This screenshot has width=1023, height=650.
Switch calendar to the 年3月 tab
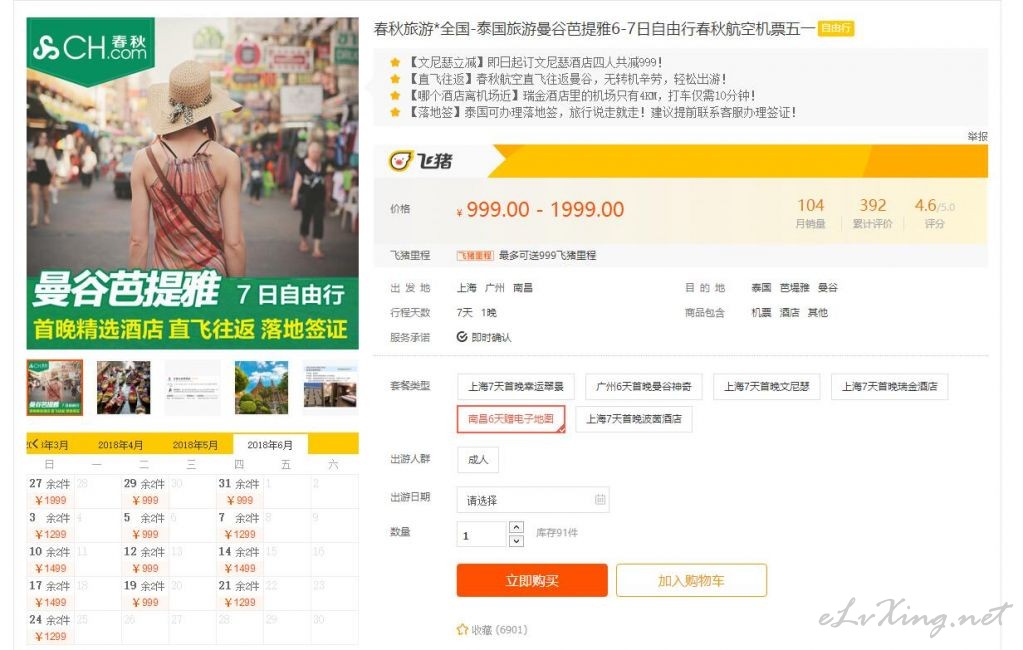[x=54, y=444]
